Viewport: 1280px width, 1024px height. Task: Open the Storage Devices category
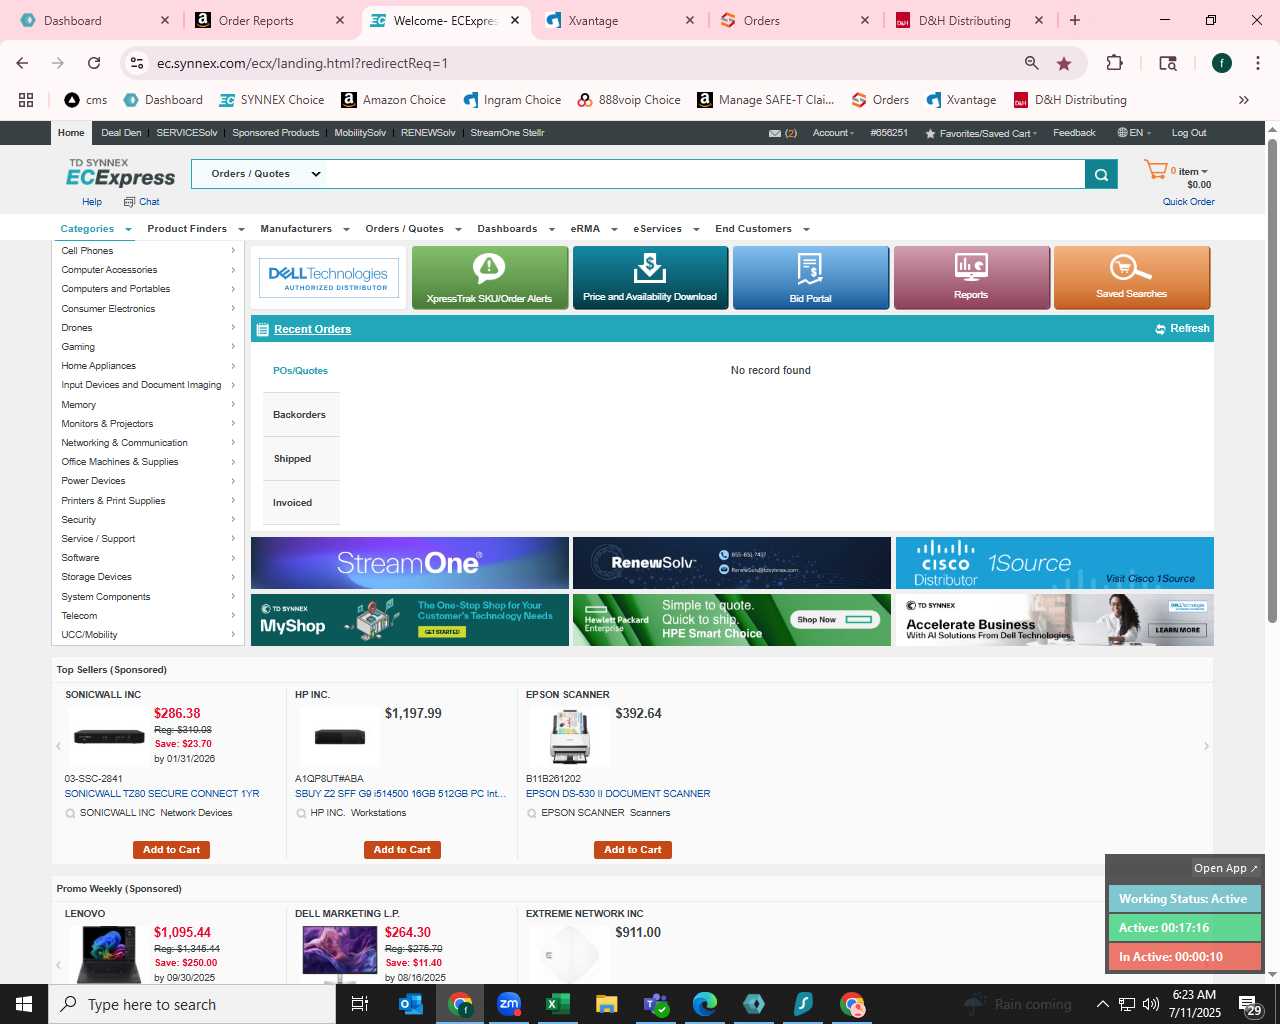[x=148, y=577]
